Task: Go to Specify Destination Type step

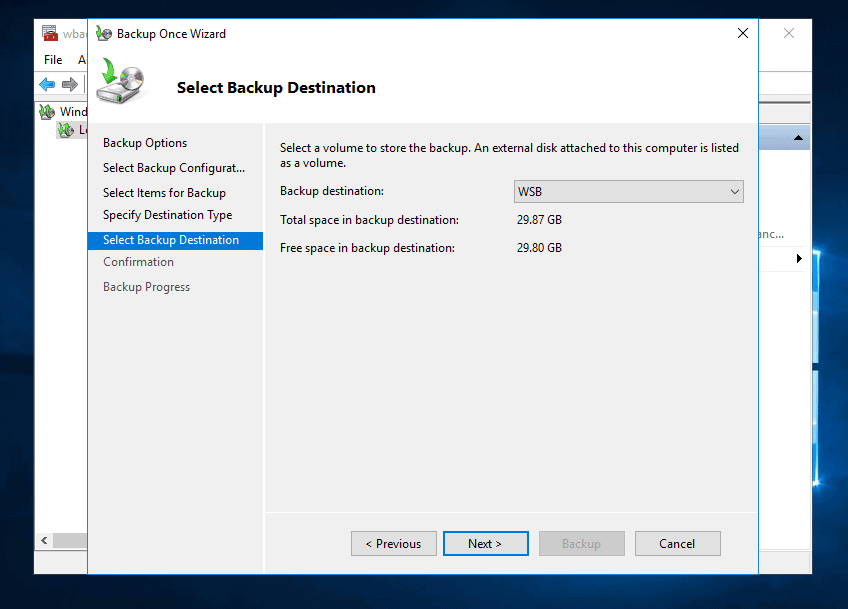Action: pyautogui.click(x=167, y=215)
